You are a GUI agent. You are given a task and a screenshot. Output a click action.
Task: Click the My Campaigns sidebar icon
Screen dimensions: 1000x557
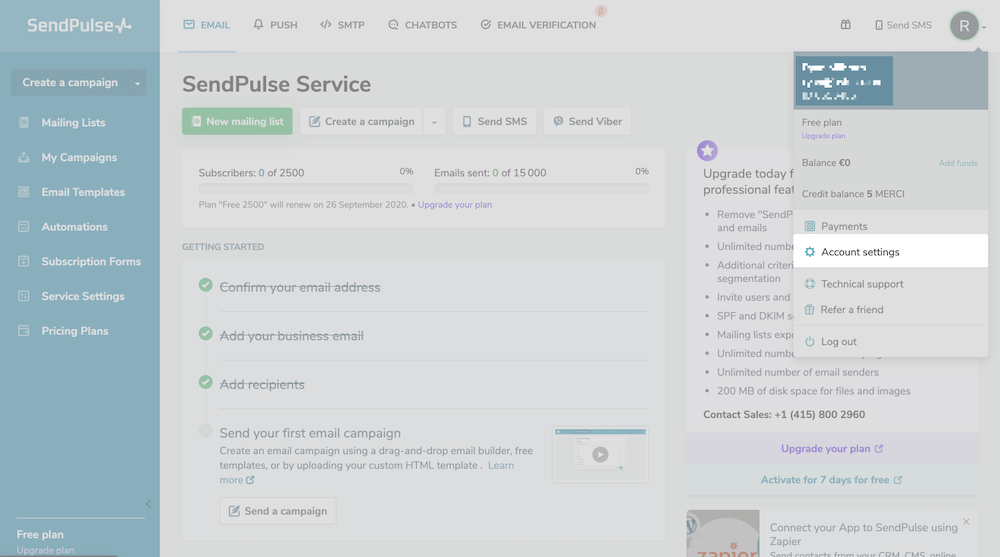click(24, 158)
